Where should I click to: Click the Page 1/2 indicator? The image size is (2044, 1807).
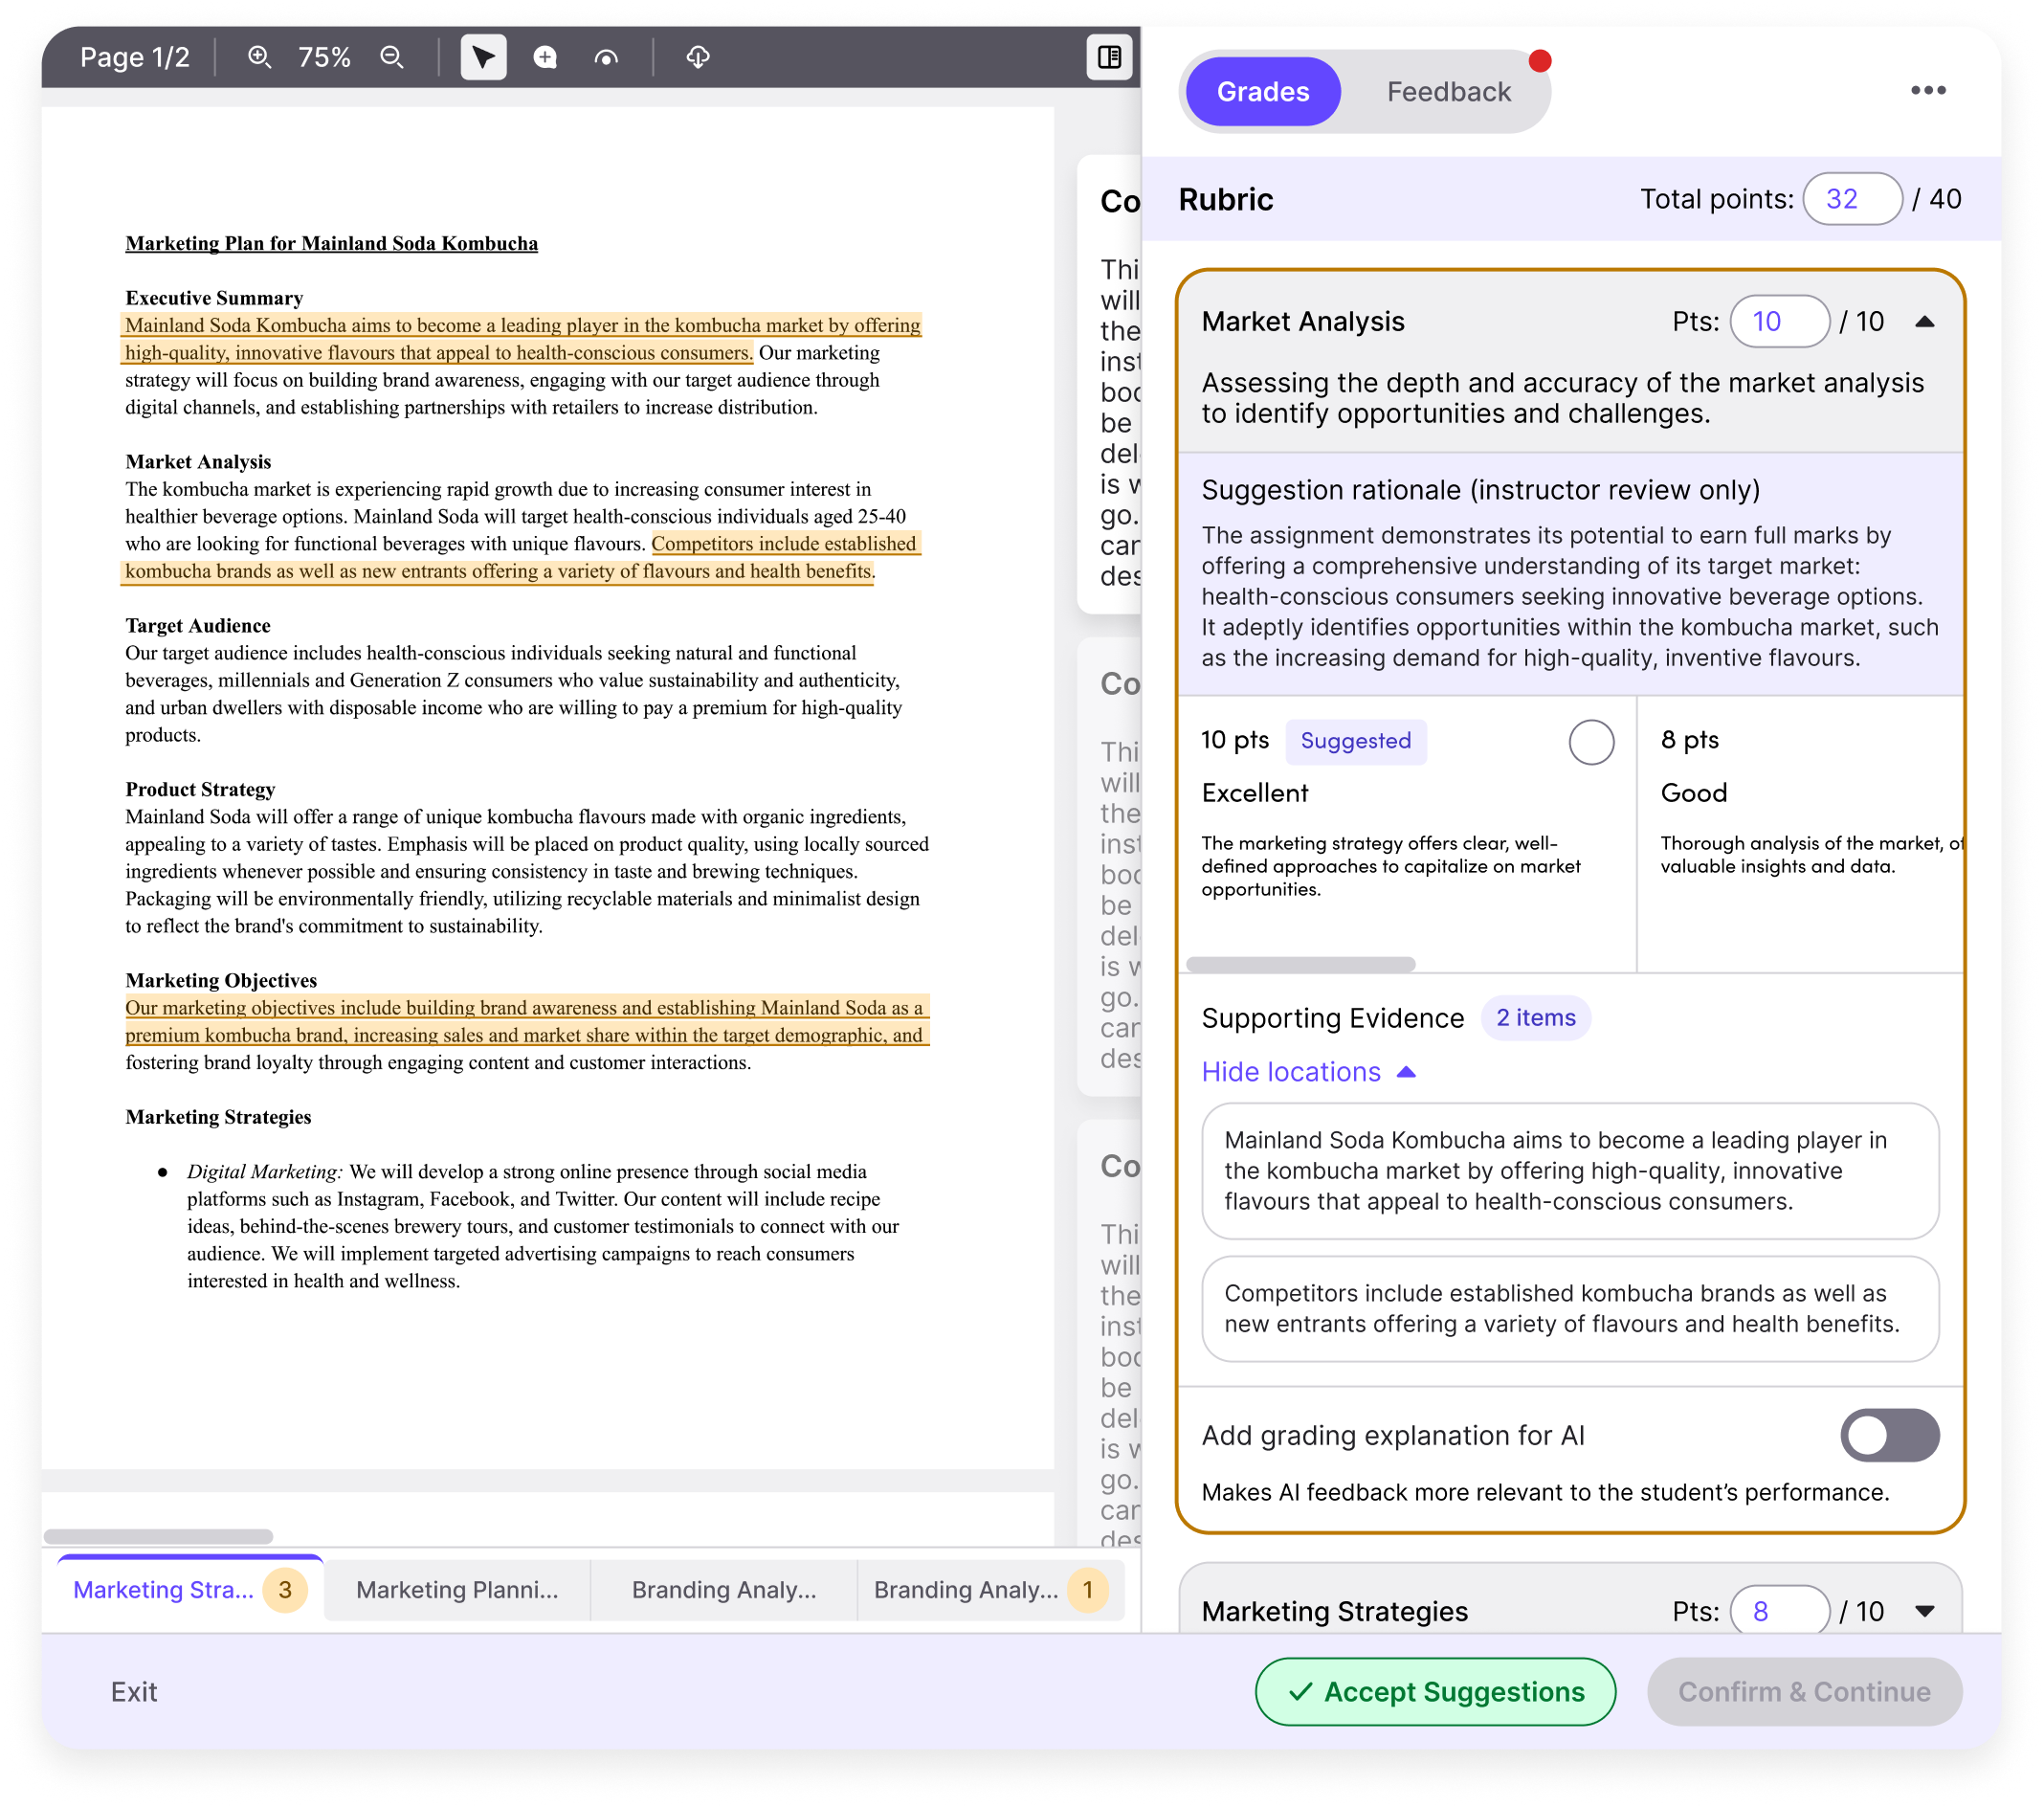click(x=134, y=57)
